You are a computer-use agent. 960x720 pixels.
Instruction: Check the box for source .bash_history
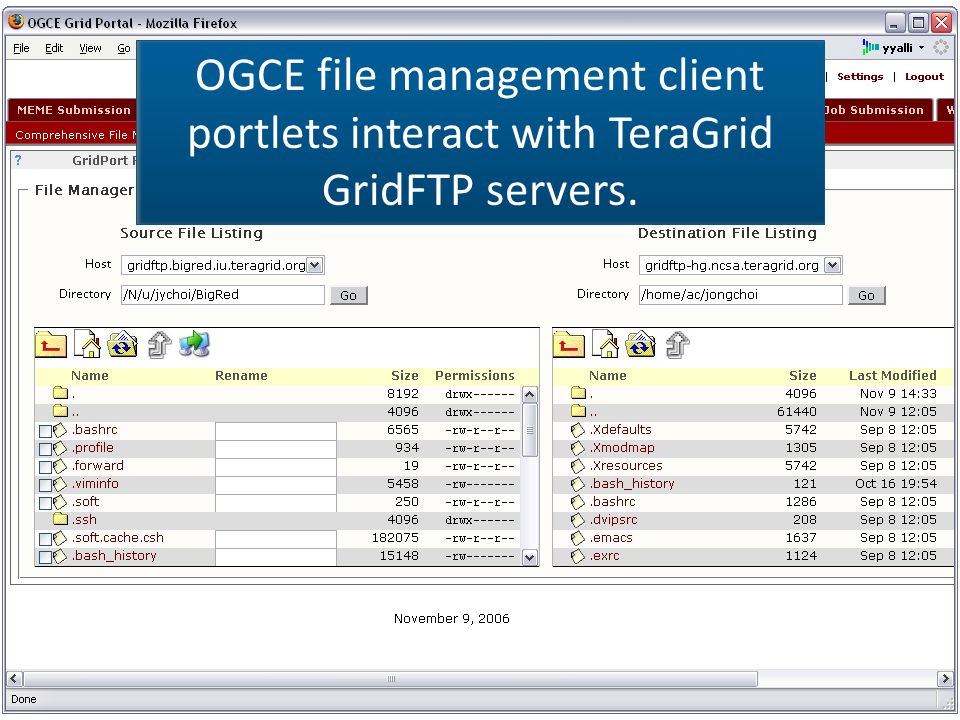(45, 557)
